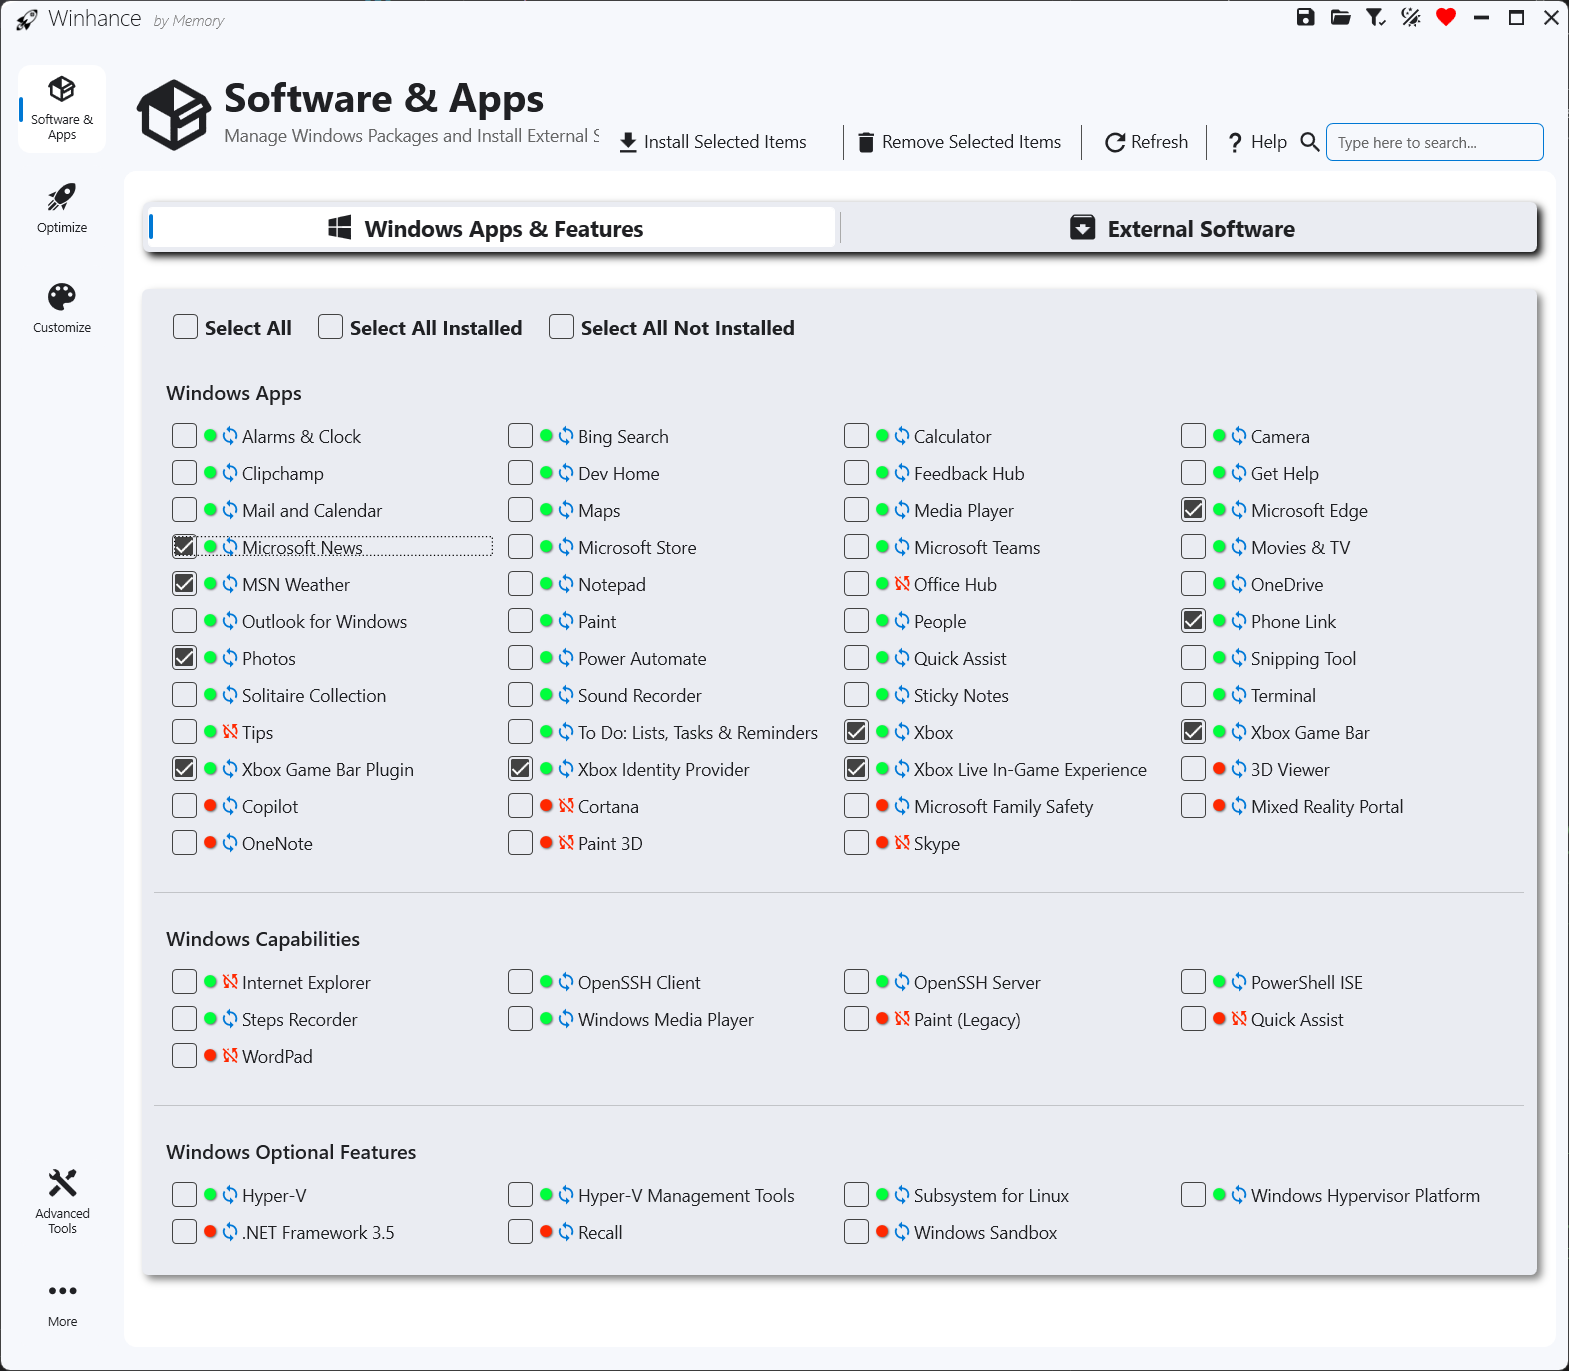Click the Refresh button
This screenshot has height=1371, width=1569.
1147,142
